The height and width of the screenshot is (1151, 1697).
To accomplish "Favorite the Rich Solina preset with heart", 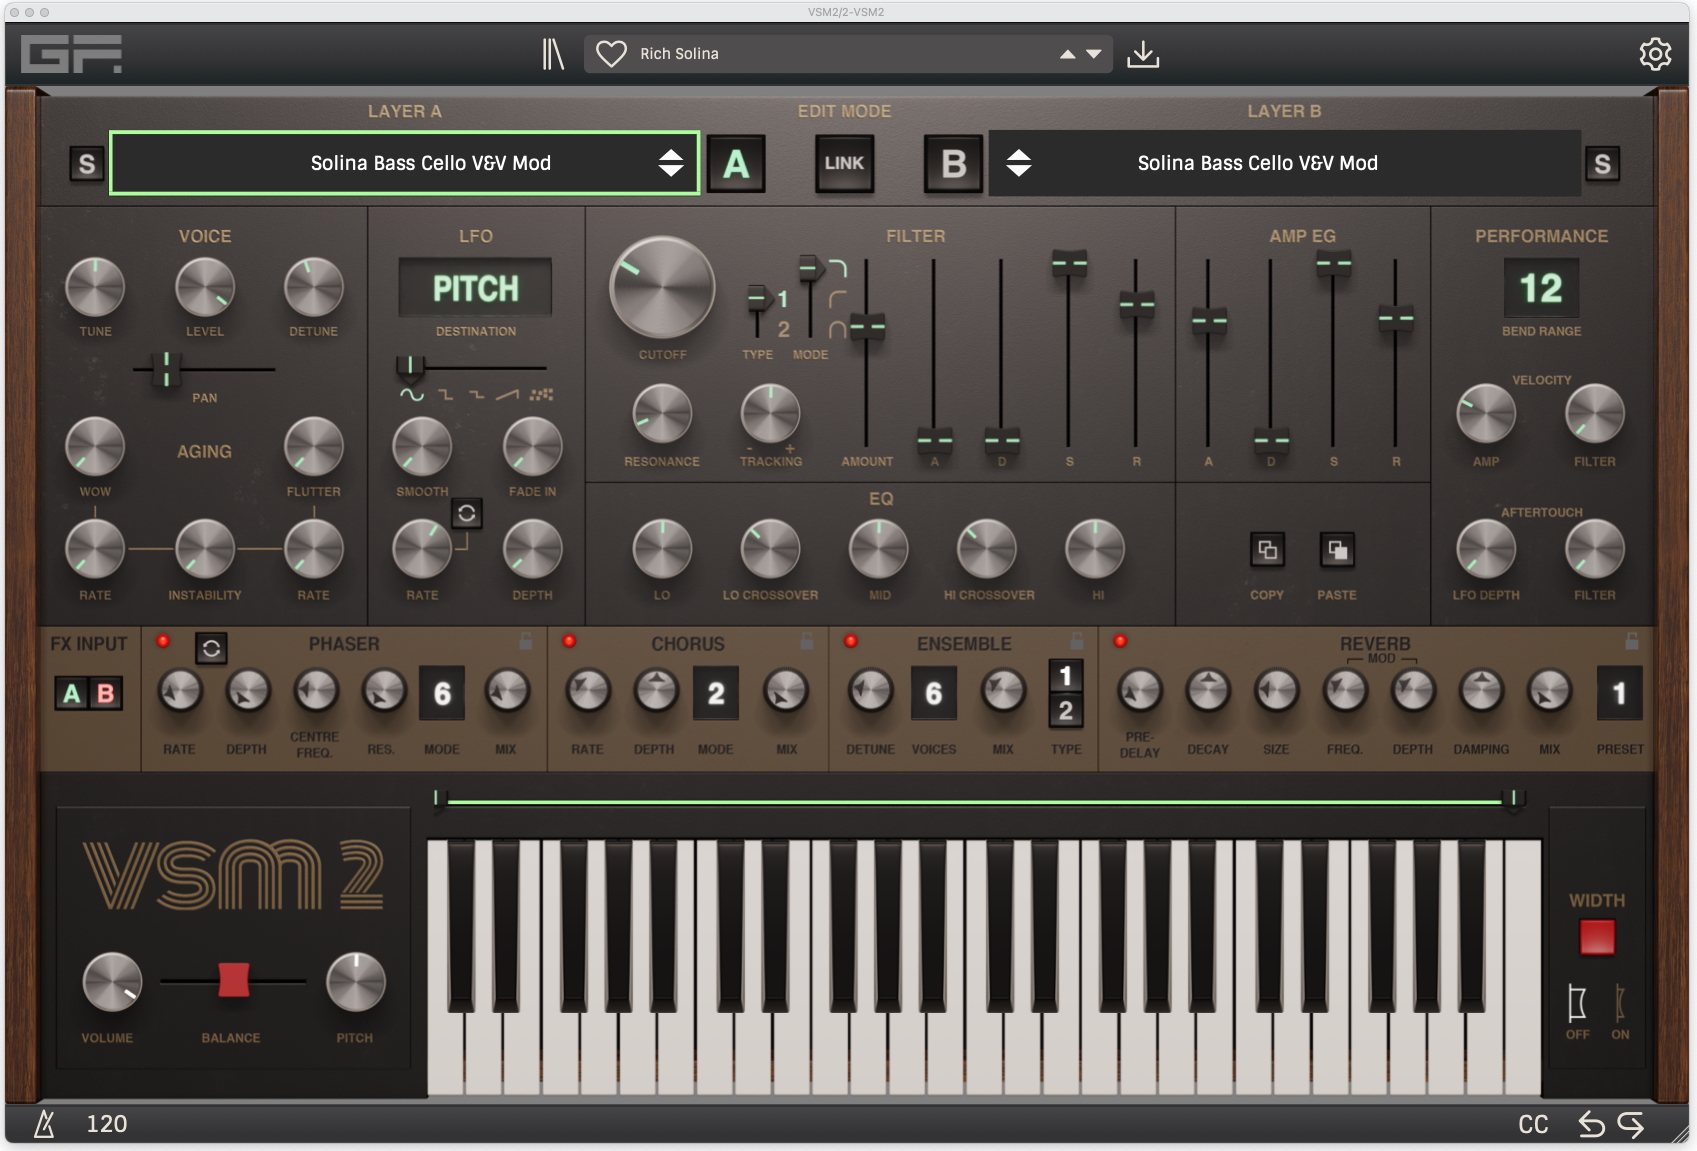I will (611, 54).
